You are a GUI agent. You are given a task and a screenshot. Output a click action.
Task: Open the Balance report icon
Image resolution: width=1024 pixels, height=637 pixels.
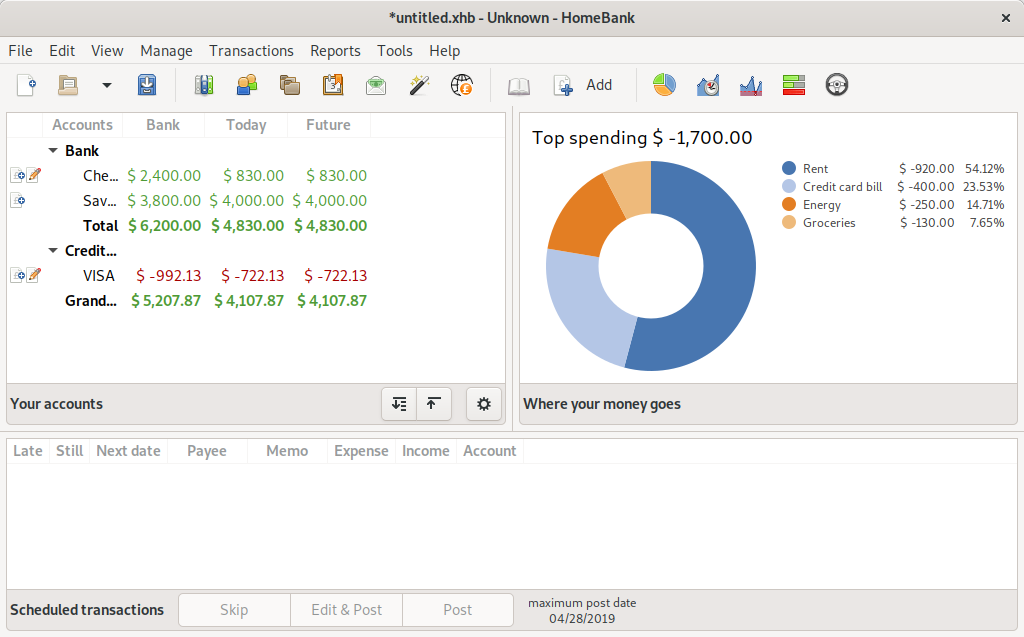point(750,85)
